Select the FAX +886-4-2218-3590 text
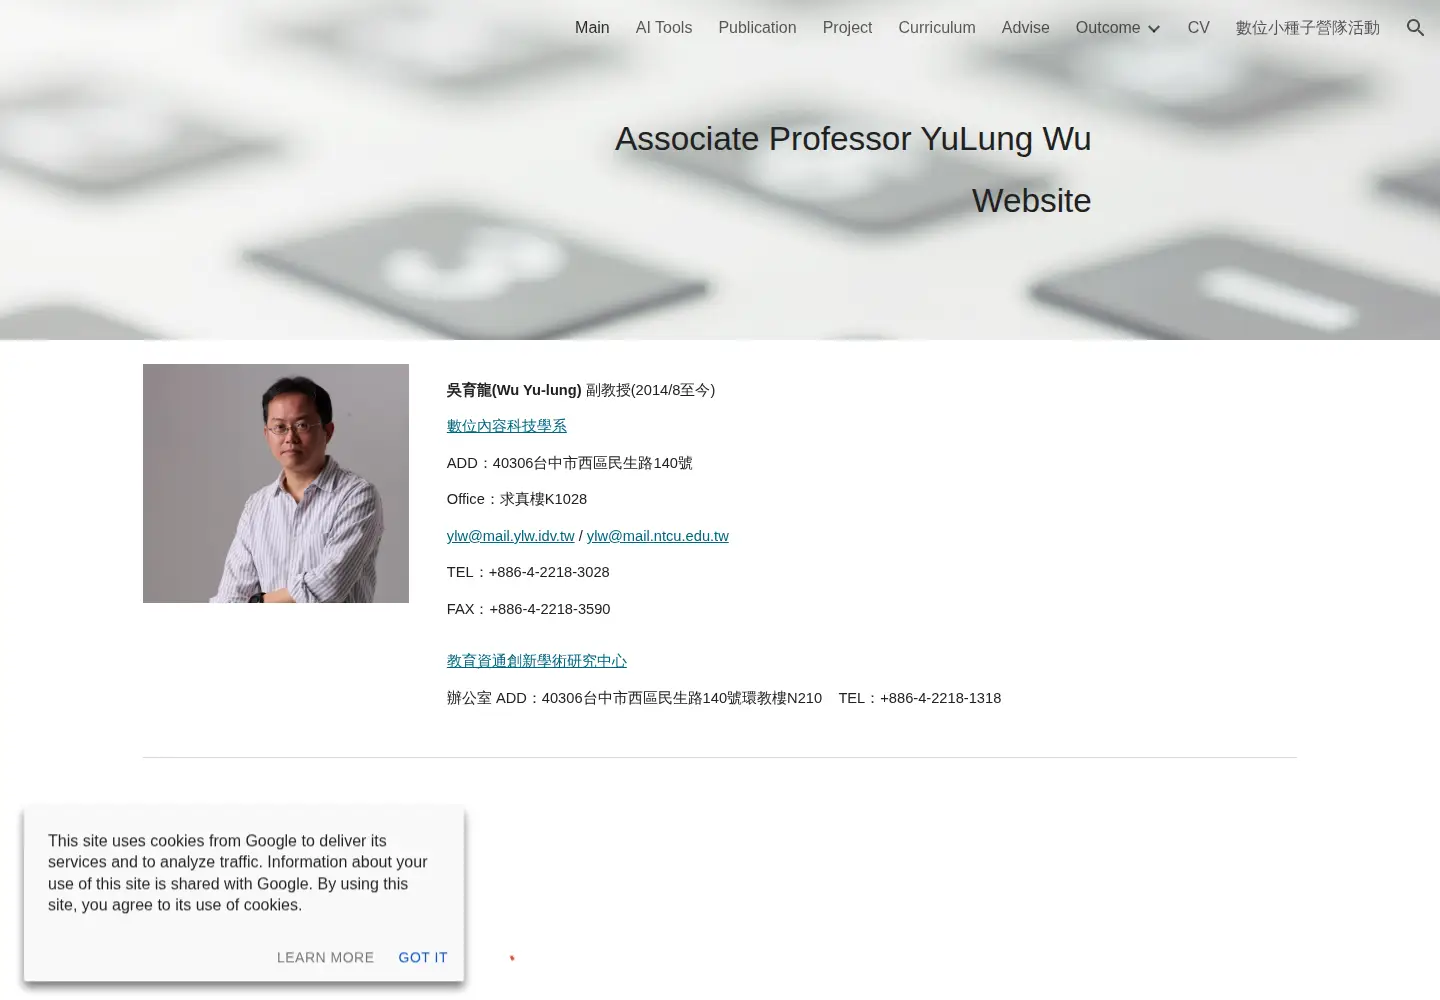The width and height of the screenshot is (1440, 1000). 529,609
